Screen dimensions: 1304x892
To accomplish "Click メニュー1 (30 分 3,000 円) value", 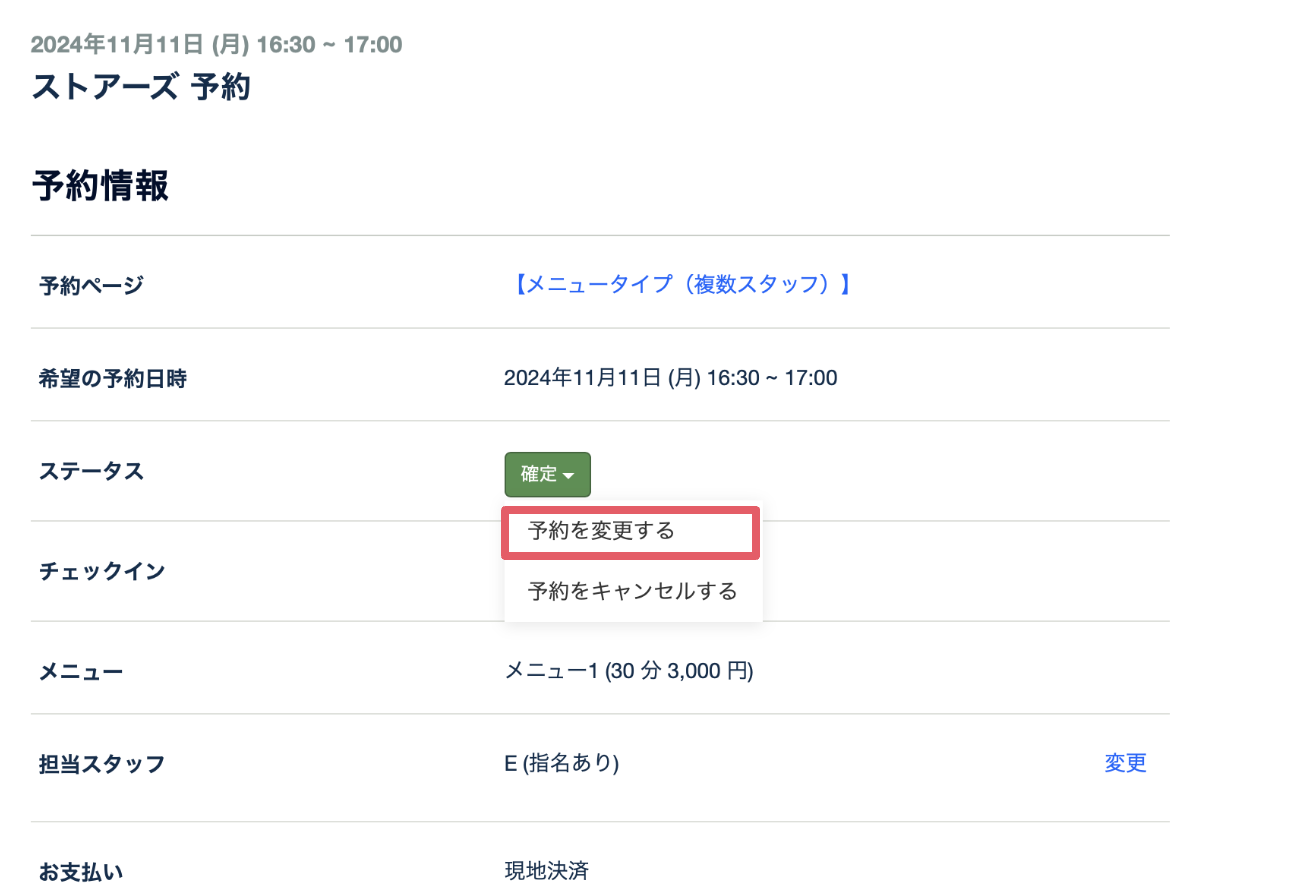I will click(x=629, y=671).
